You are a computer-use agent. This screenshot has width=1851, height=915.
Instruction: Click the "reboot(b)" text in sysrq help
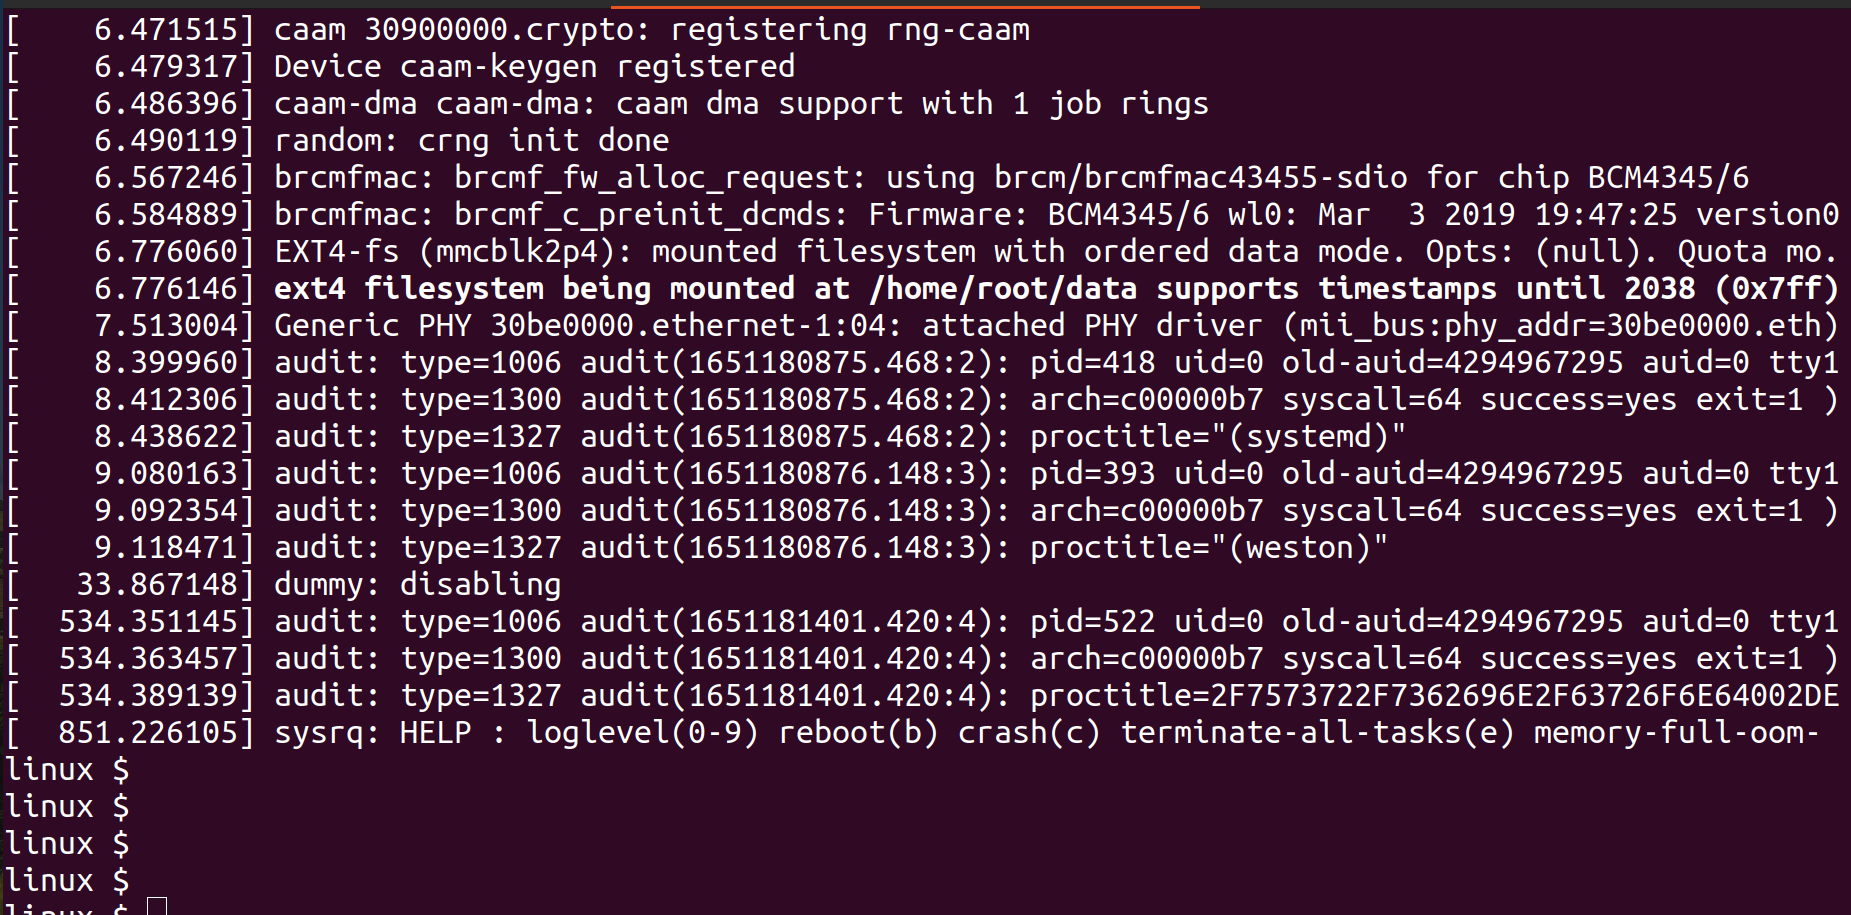click(858, 733)
